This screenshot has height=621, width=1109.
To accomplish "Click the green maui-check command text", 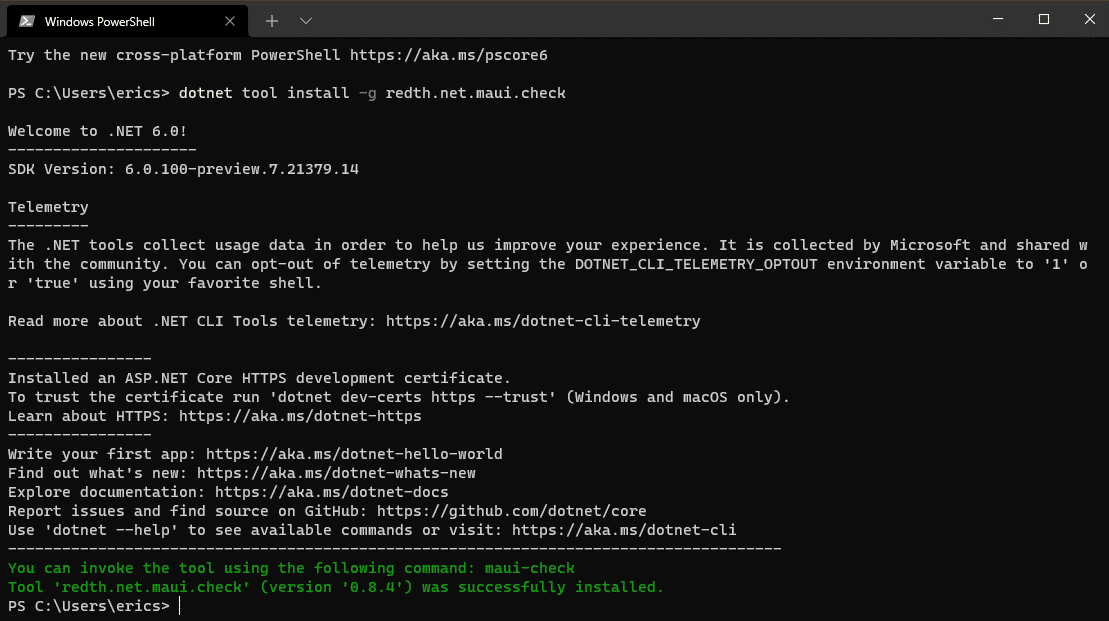I will coord(530,567).
